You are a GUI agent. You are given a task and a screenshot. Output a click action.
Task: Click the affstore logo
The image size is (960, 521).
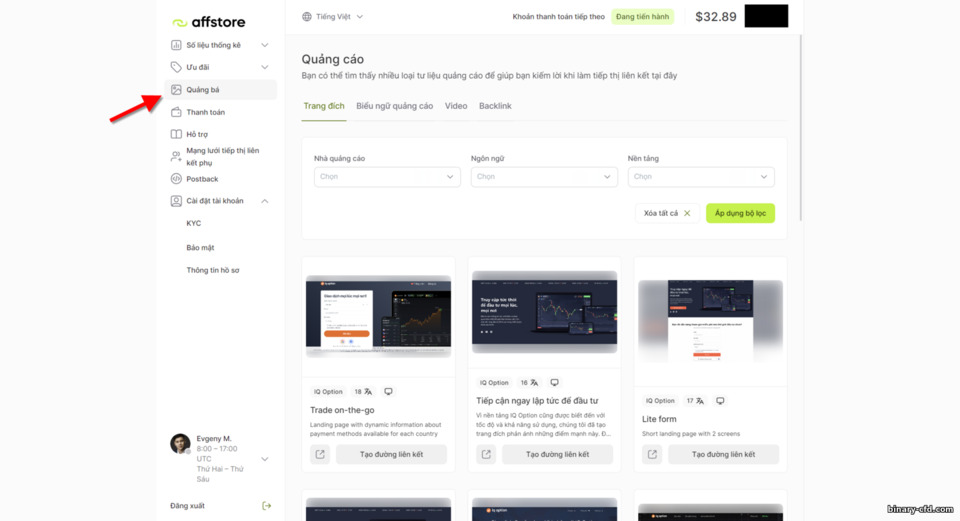click(209, 22)
